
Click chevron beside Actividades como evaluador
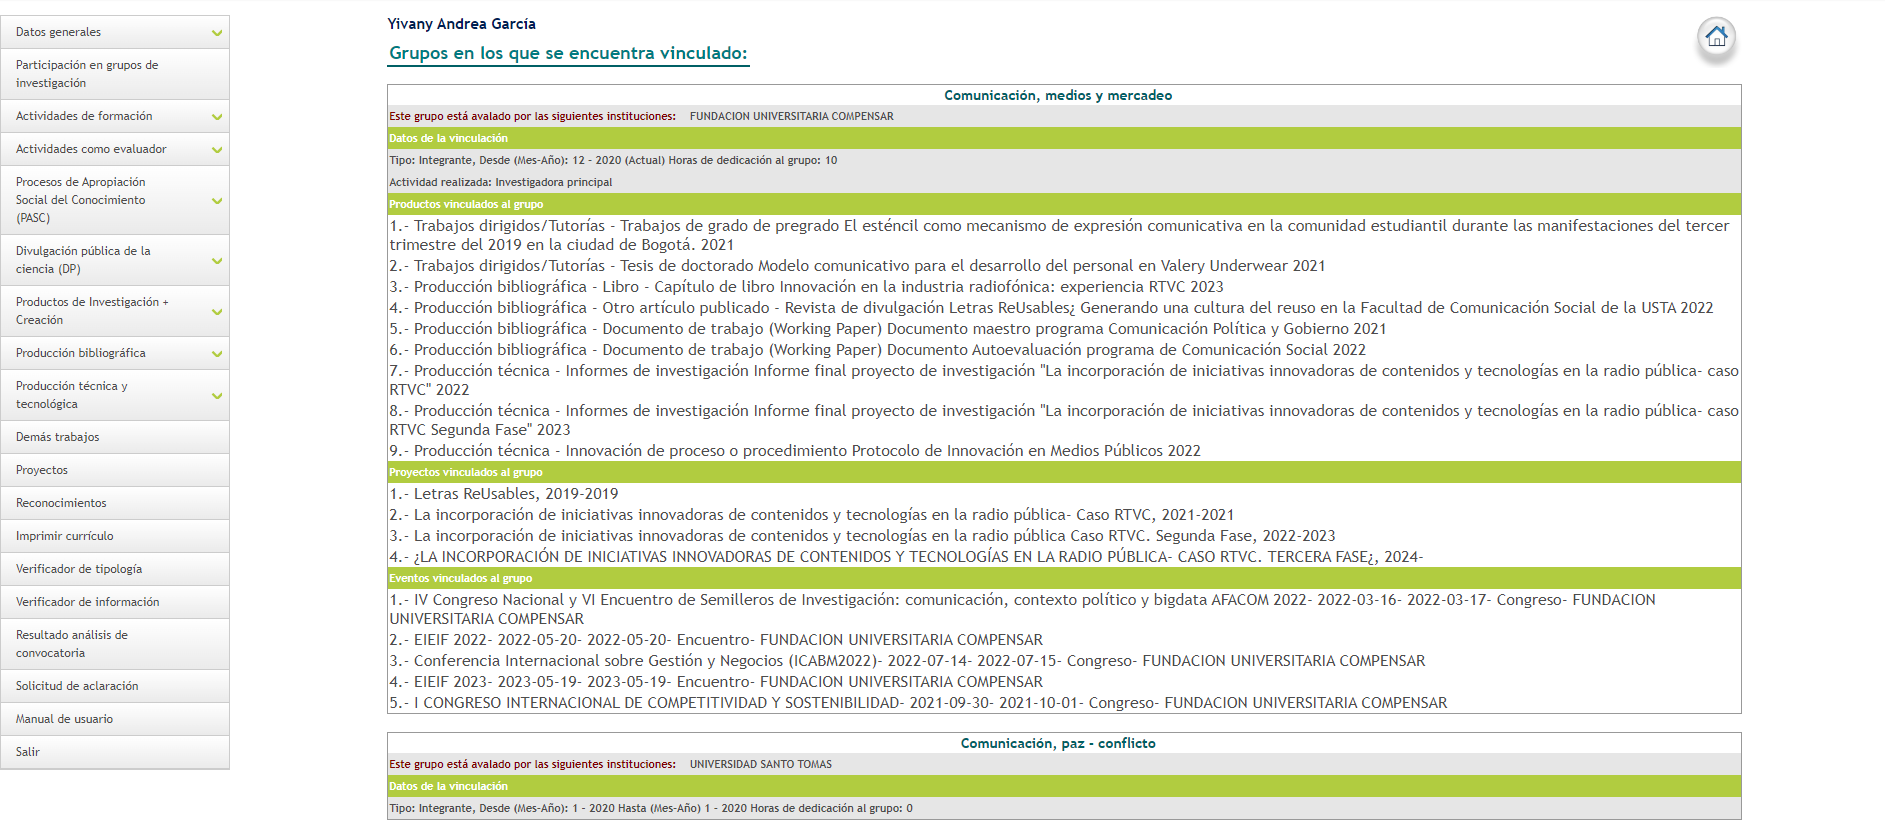(217, 150)
